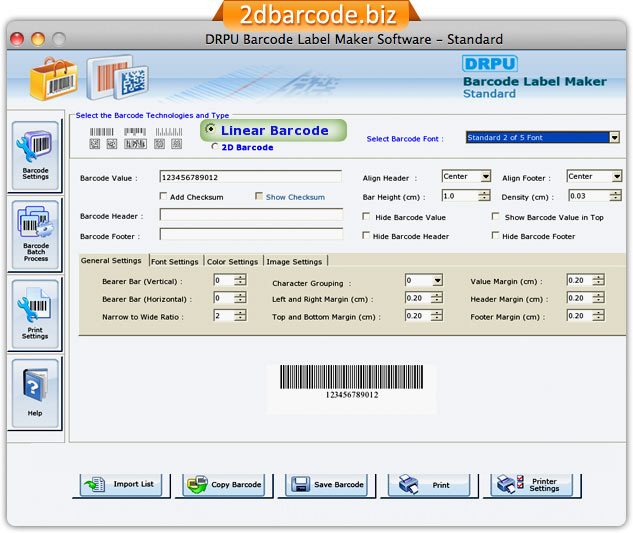Adjust Header Margin stepper
Viewport: 633px width, 533px height.
598,298
